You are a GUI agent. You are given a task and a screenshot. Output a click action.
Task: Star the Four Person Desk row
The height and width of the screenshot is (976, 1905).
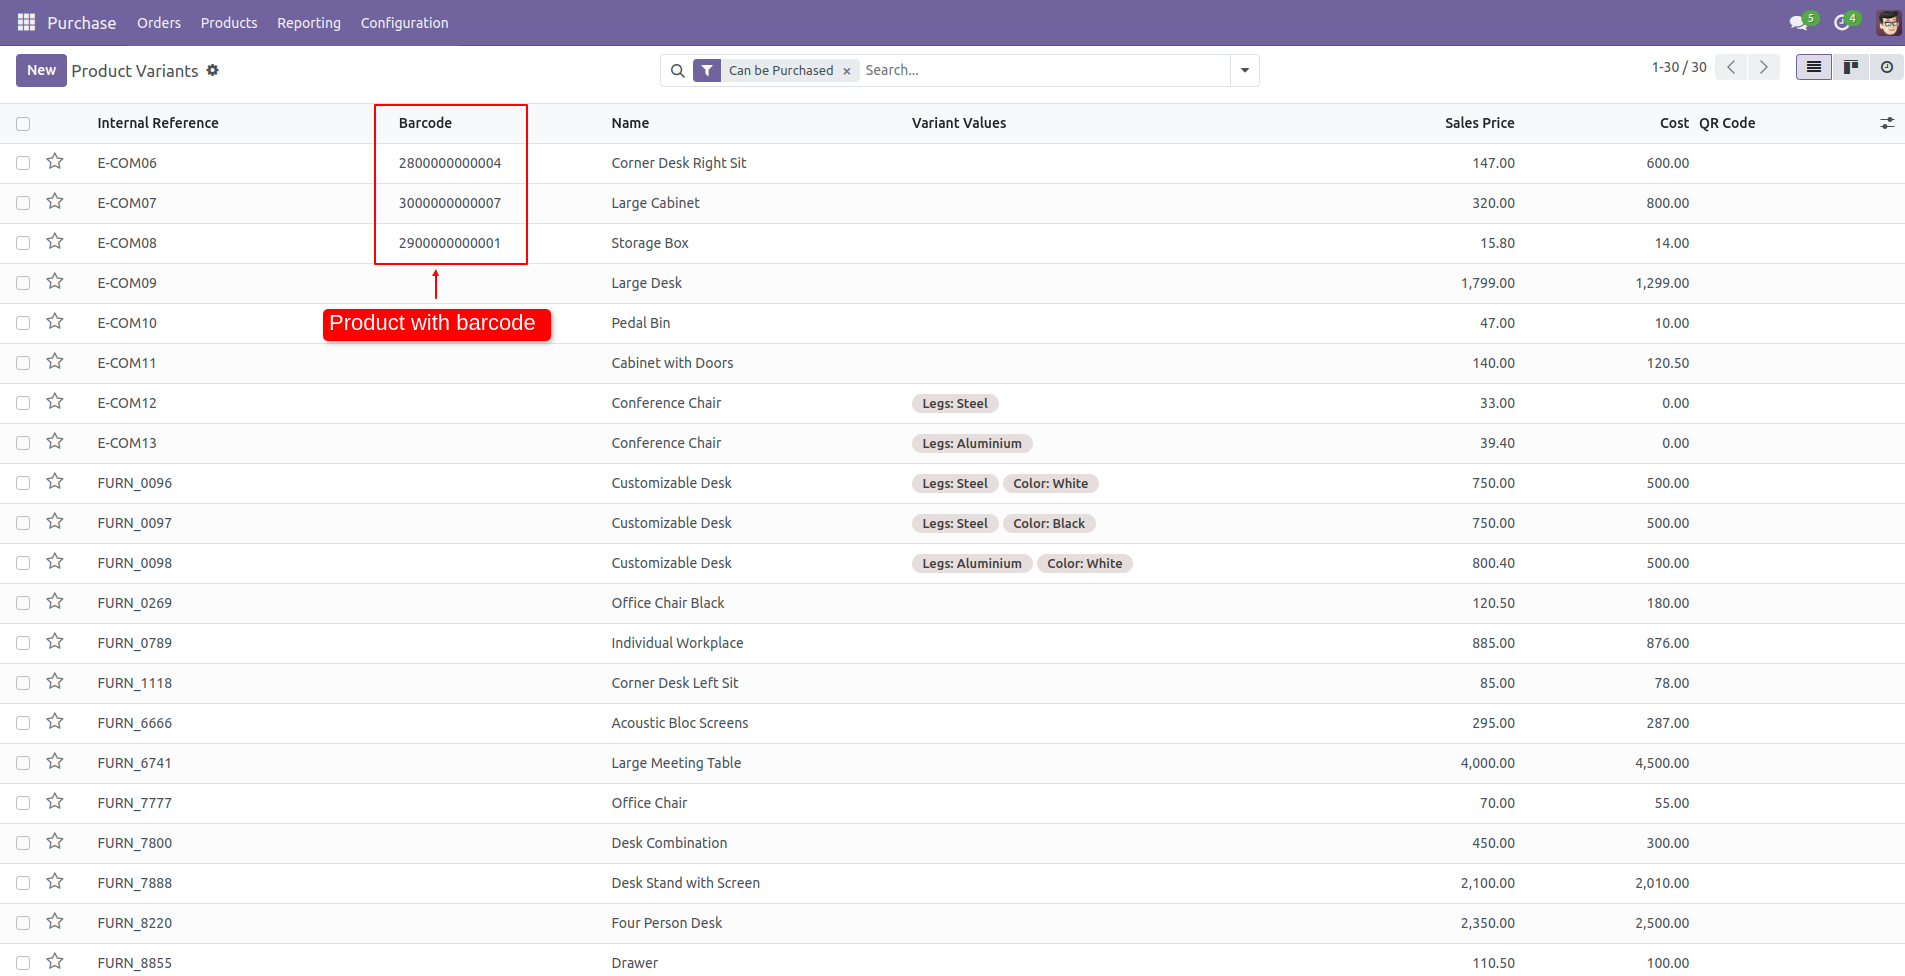[x=55, y=922]
